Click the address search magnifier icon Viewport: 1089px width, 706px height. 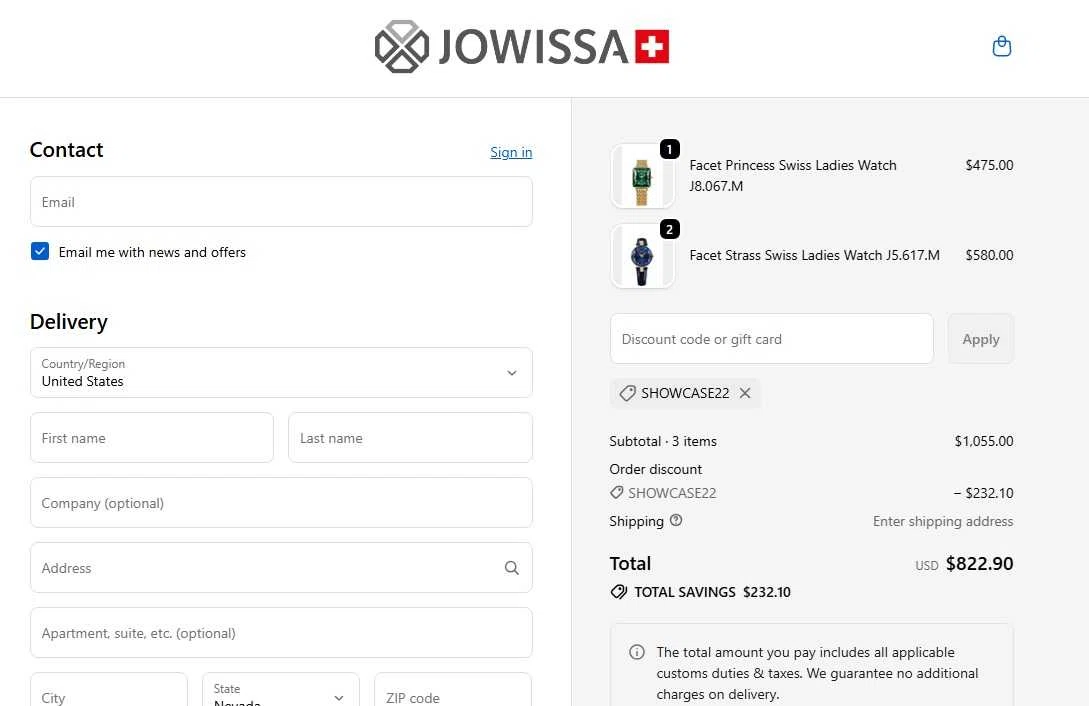pyautogui.click(x=512, y=568)
